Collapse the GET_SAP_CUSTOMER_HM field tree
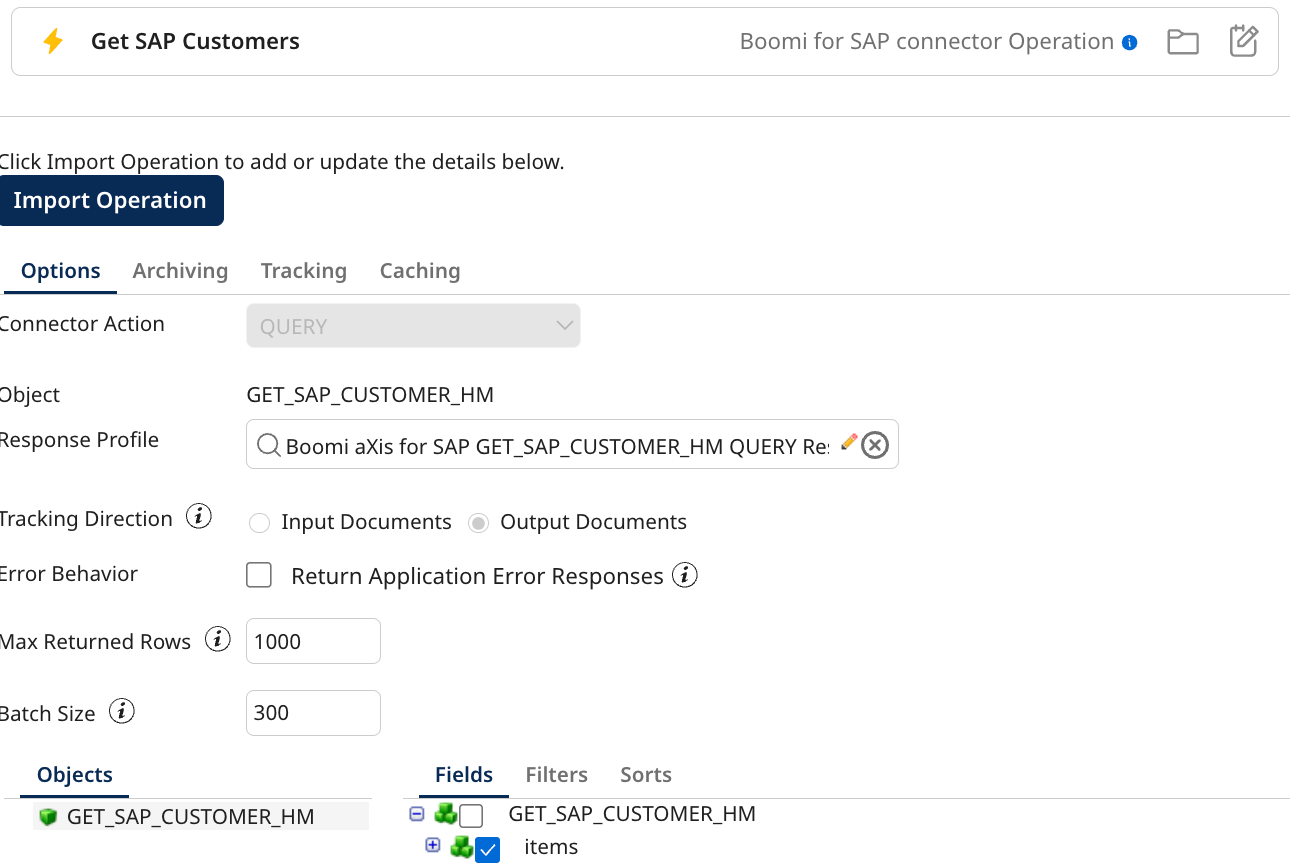Viewport: 1290px width, 868px height. [x=416, y=814]
